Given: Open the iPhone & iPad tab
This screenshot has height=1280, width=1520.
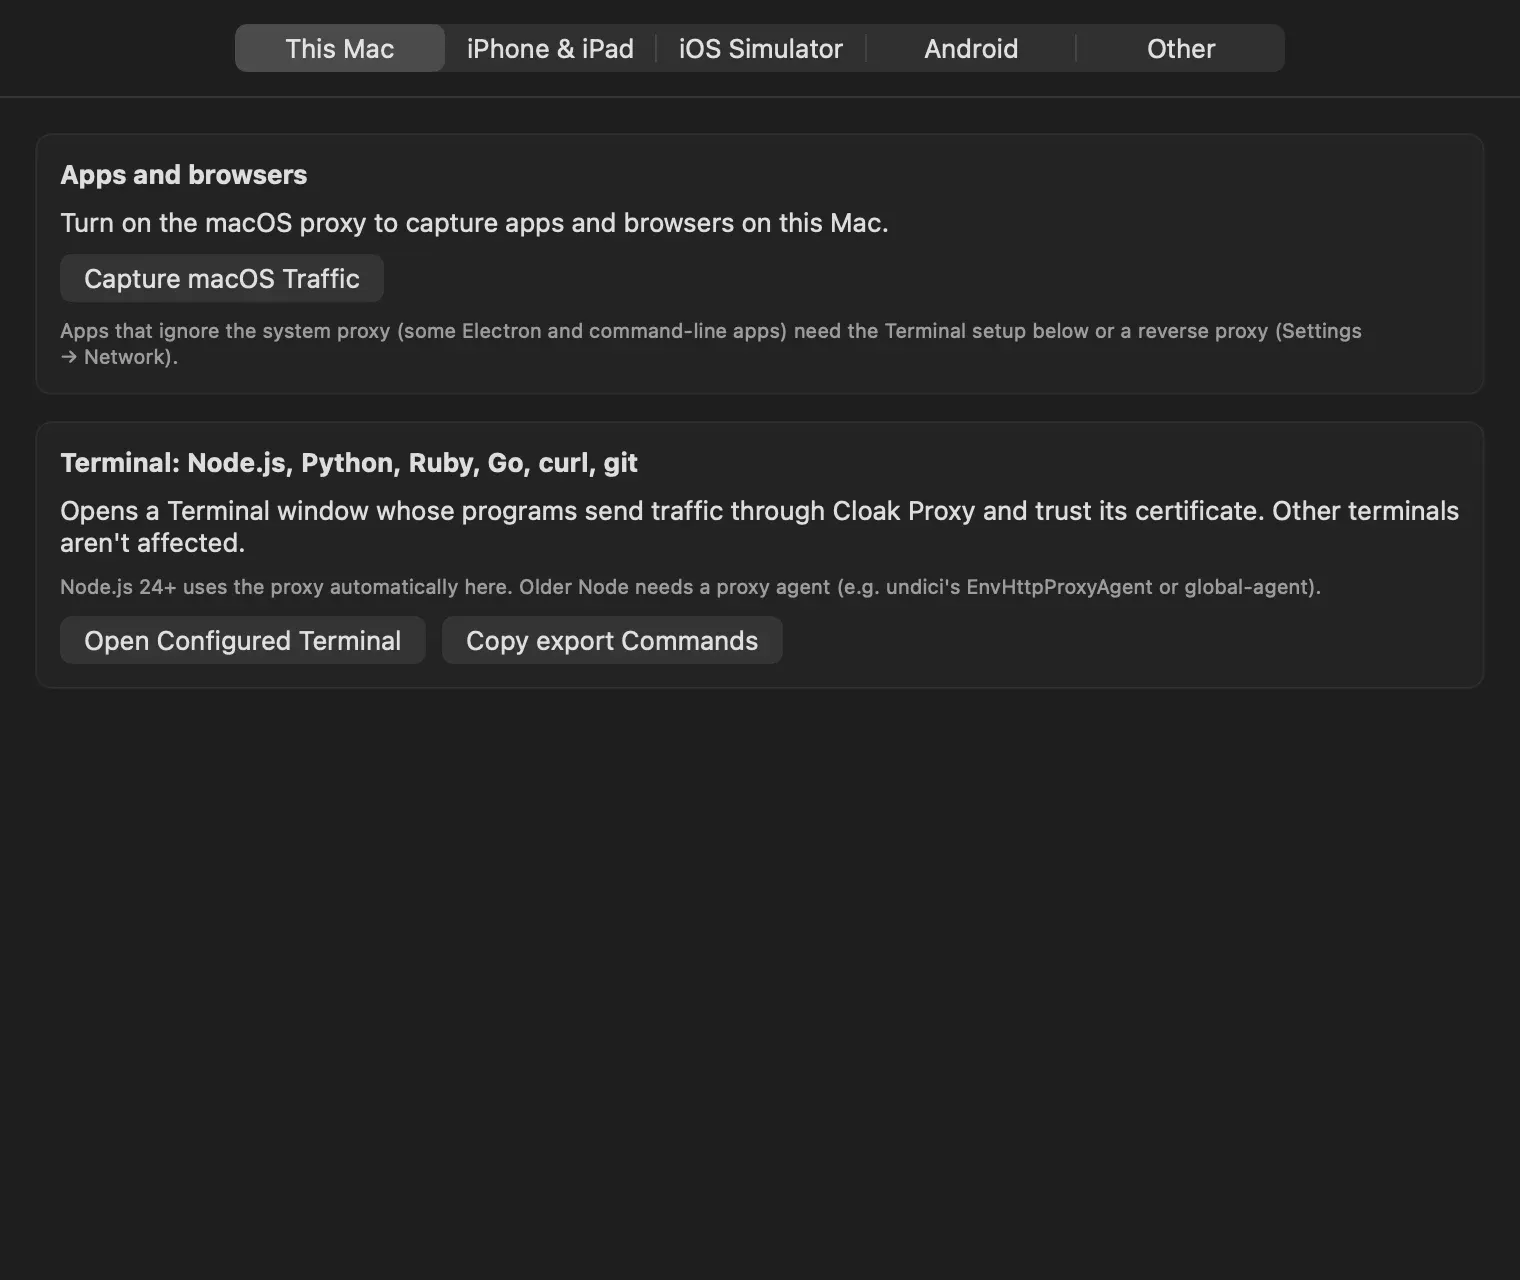Looking at the screenshot, I should (x=550, y=48).
